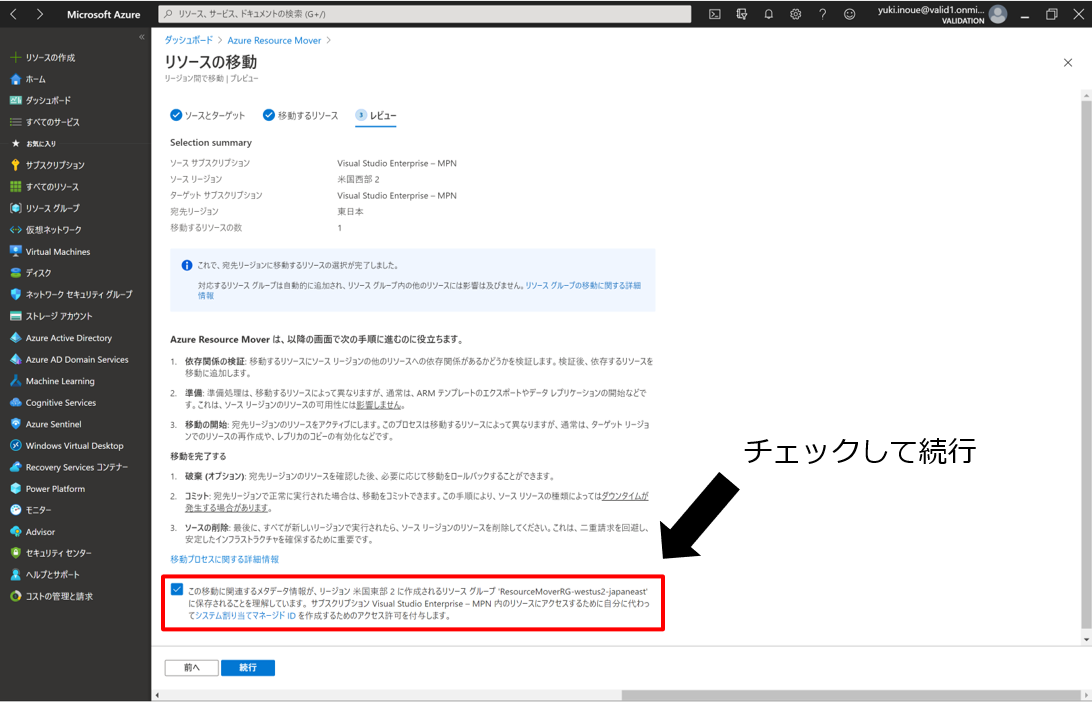The width and height of the screenshot is (1092, 702).
Task: Open the Subscriptions key icon
Action: pyautogui.click(x=15, y=165)
